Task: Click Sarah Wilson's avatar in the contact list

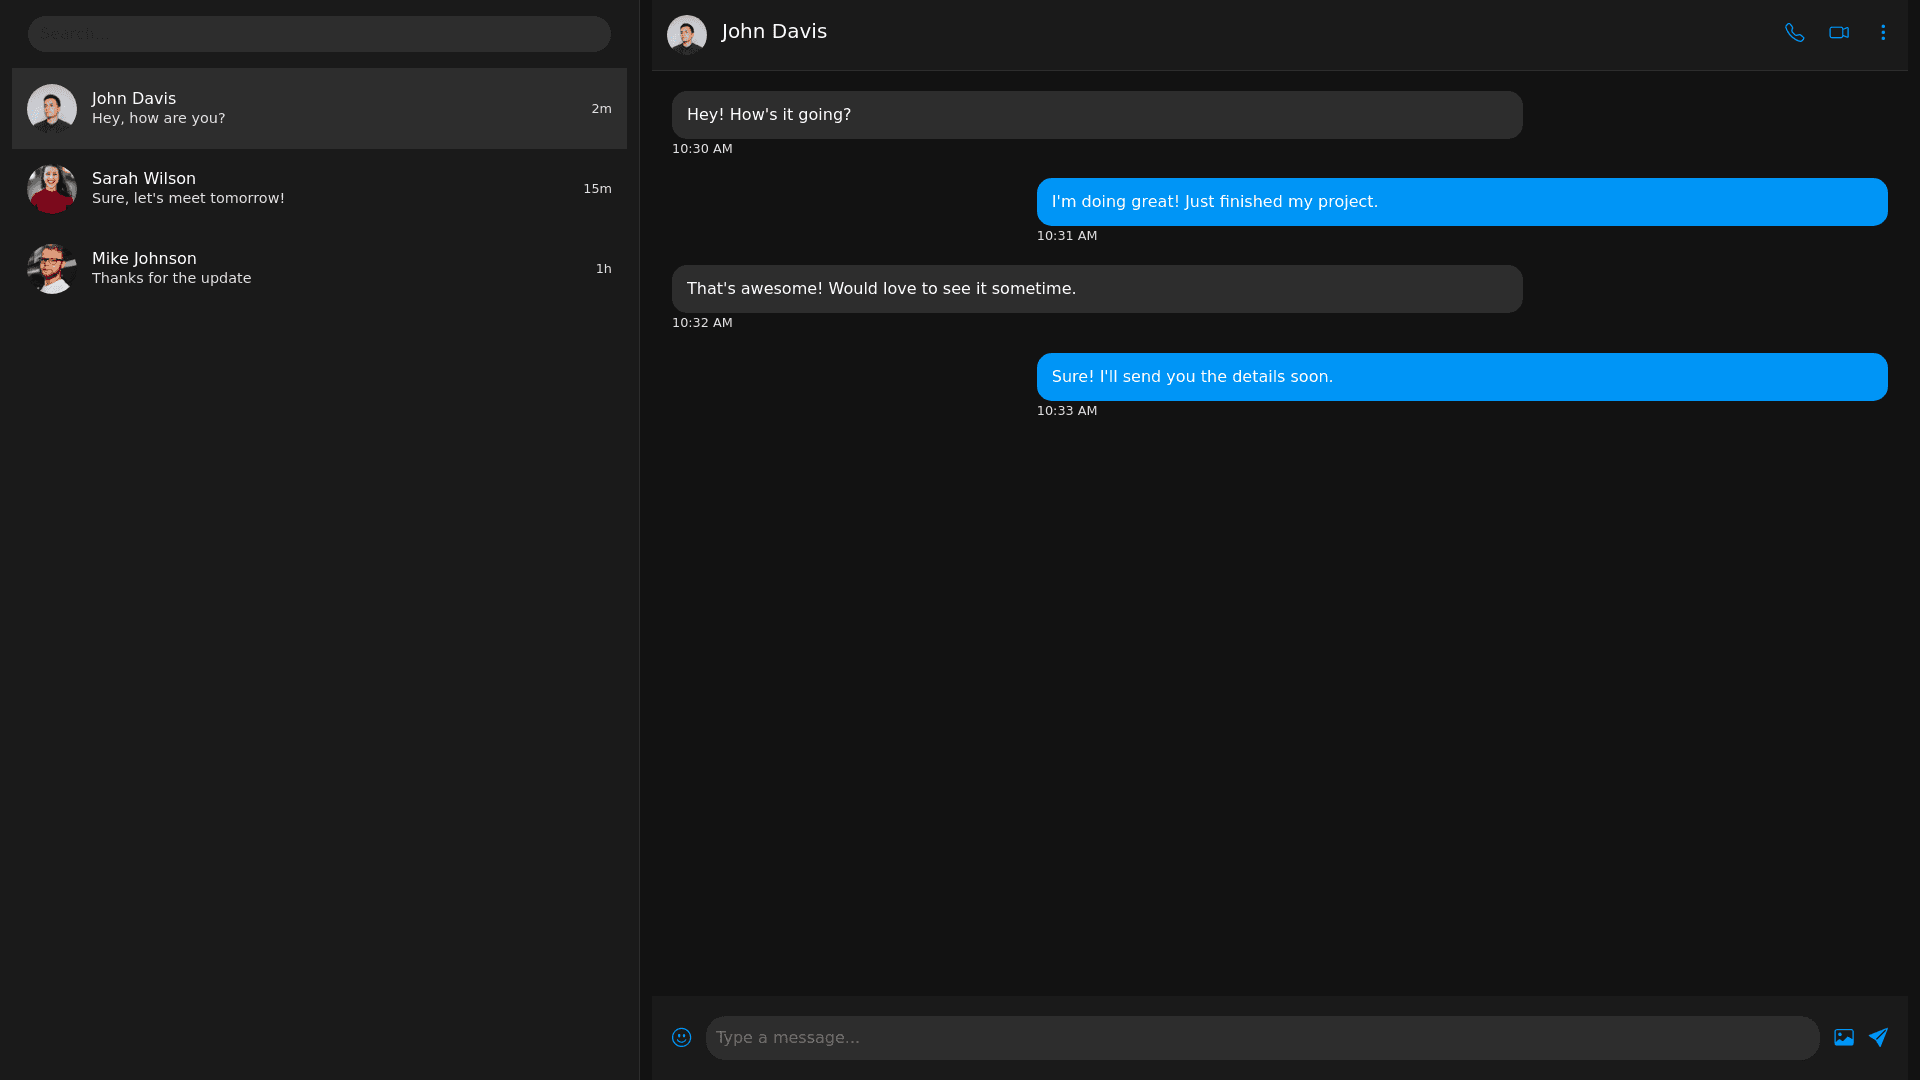Action: click(x=52, y=189)
